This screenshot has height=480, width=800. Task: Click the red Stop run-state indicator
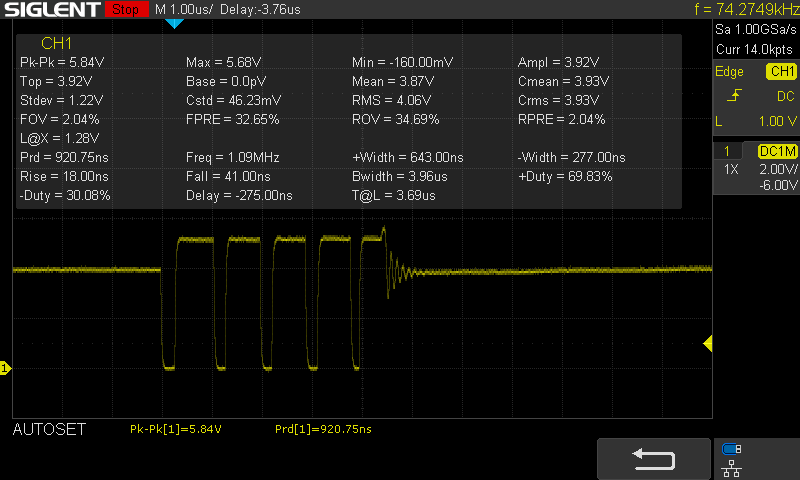click(127, 9)
